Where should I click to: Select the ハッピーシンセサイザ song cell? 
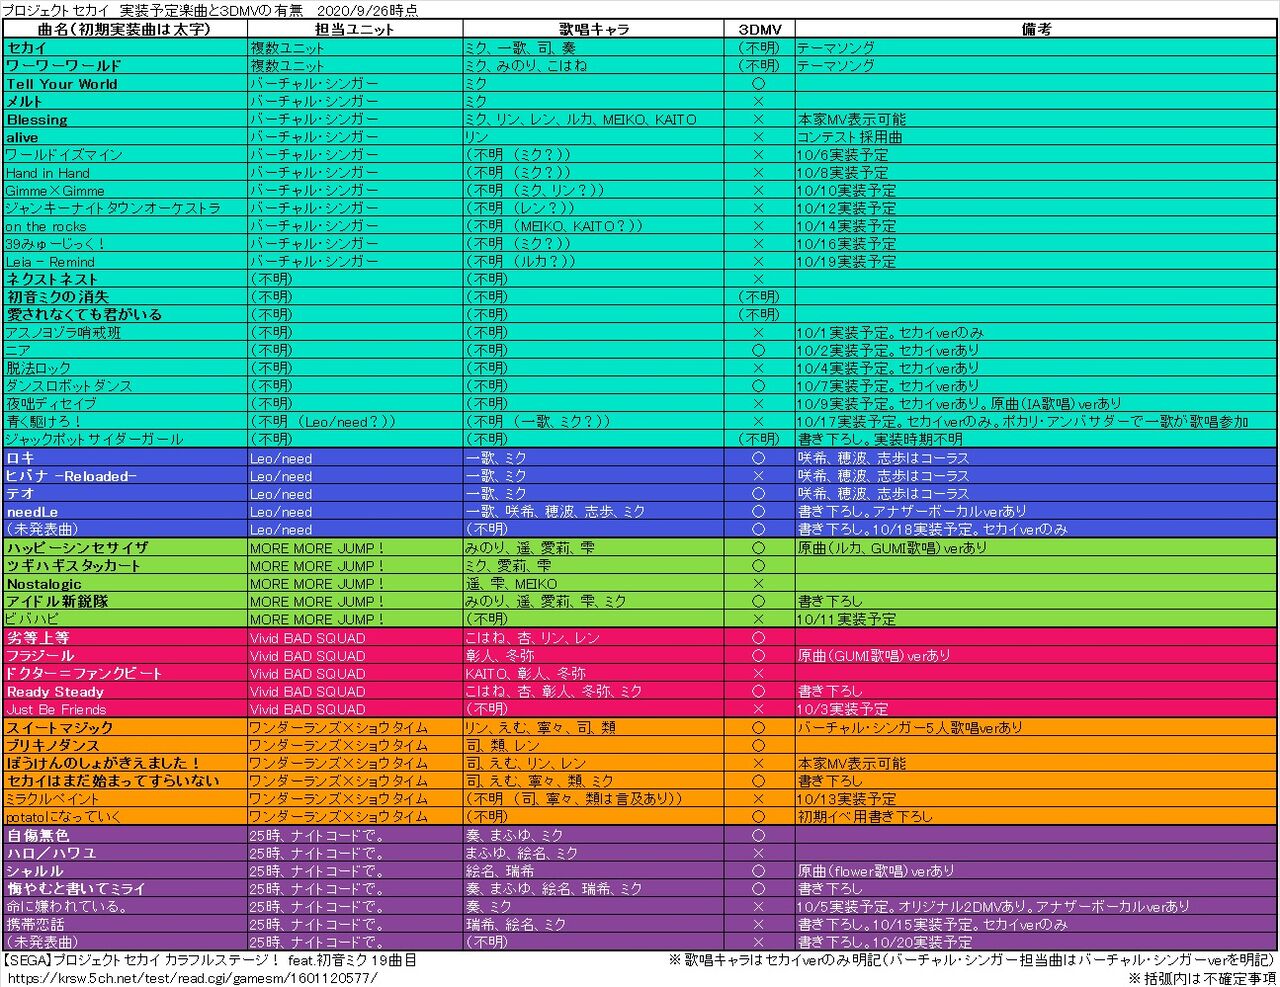pos(125,548)
